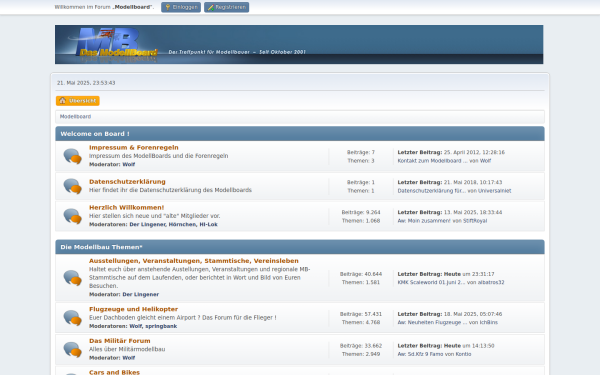
Task: Click the text Themen: 2.949
Action: (361, 354)
